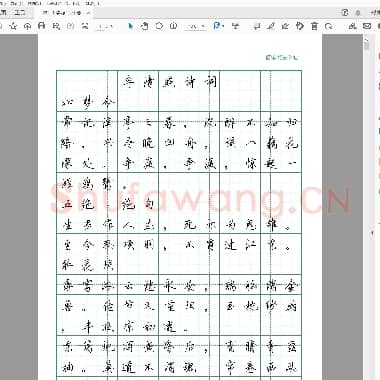Click the upload to cloud icon
The image size is (380, 380).
pyautogui.click(x=27, y=26)
